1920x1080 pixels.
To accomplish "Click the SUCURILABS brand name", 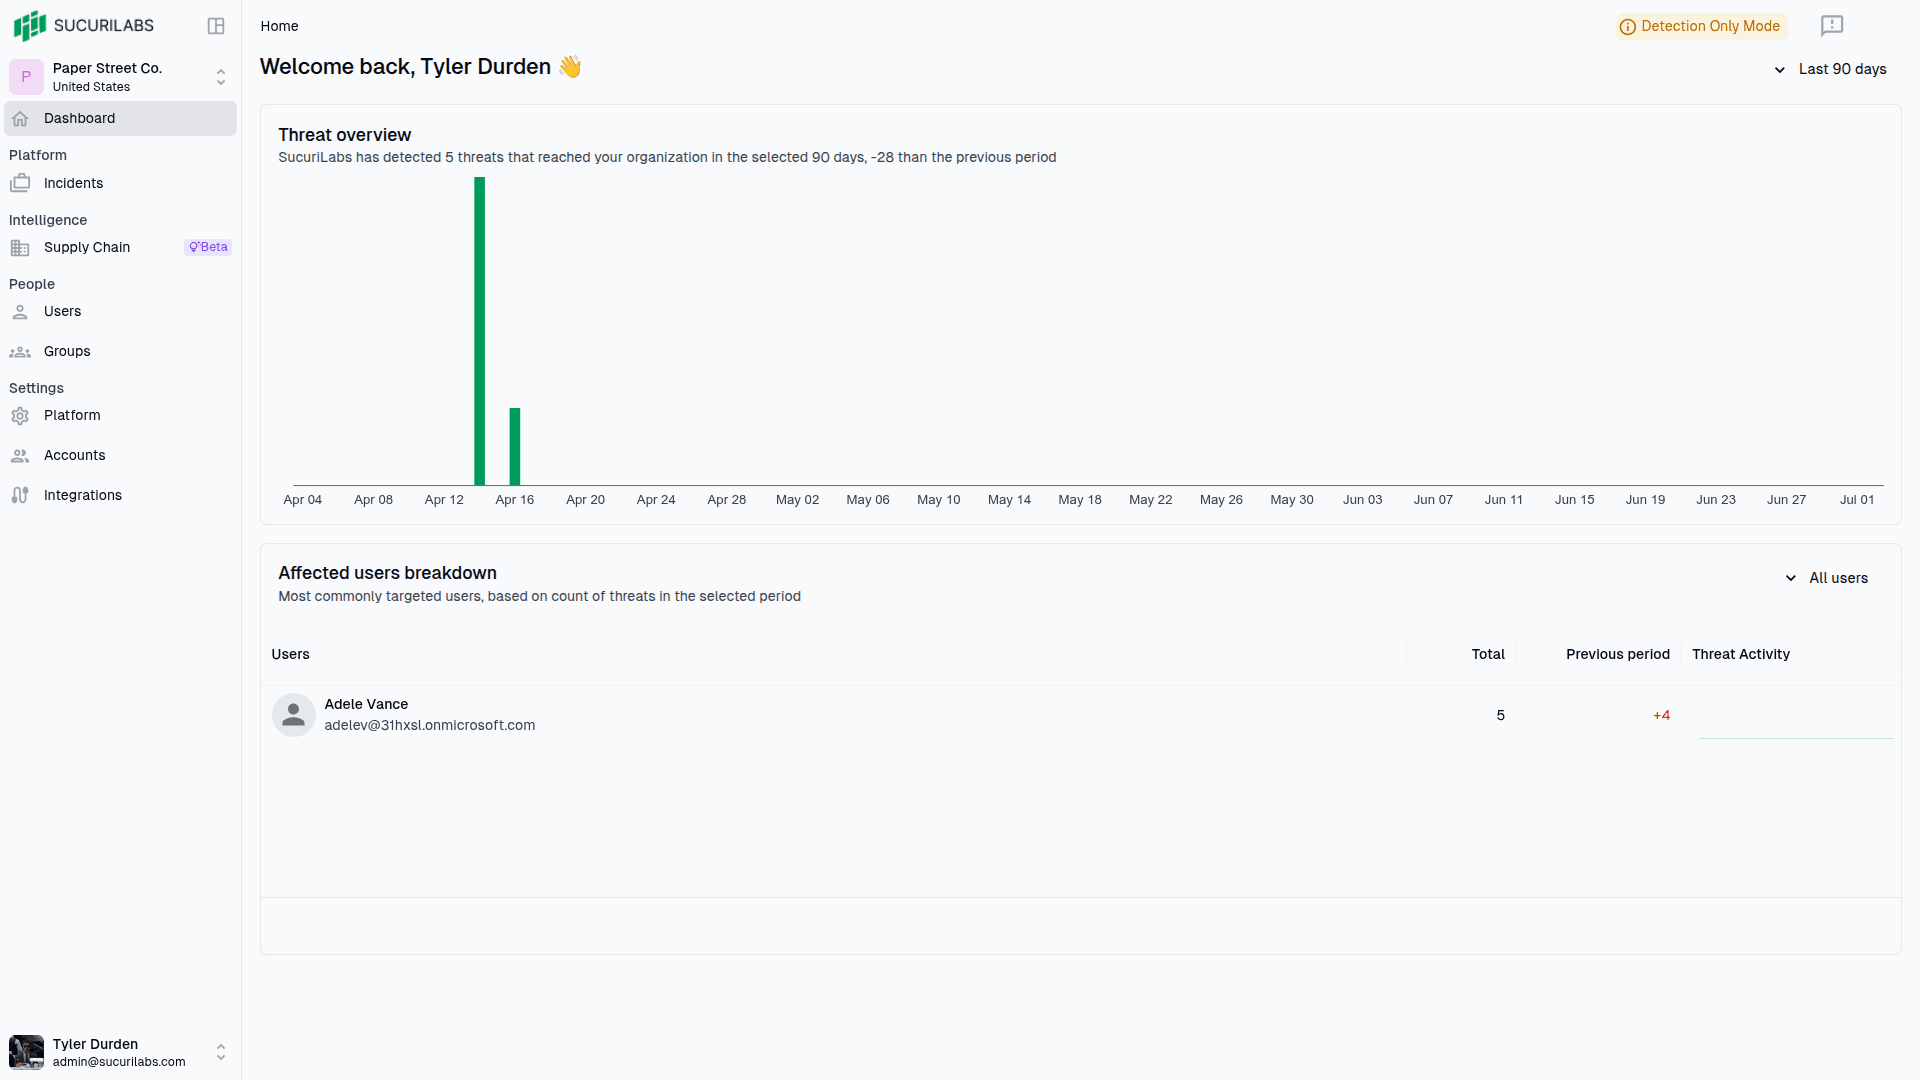I will (x=104, y=26).
